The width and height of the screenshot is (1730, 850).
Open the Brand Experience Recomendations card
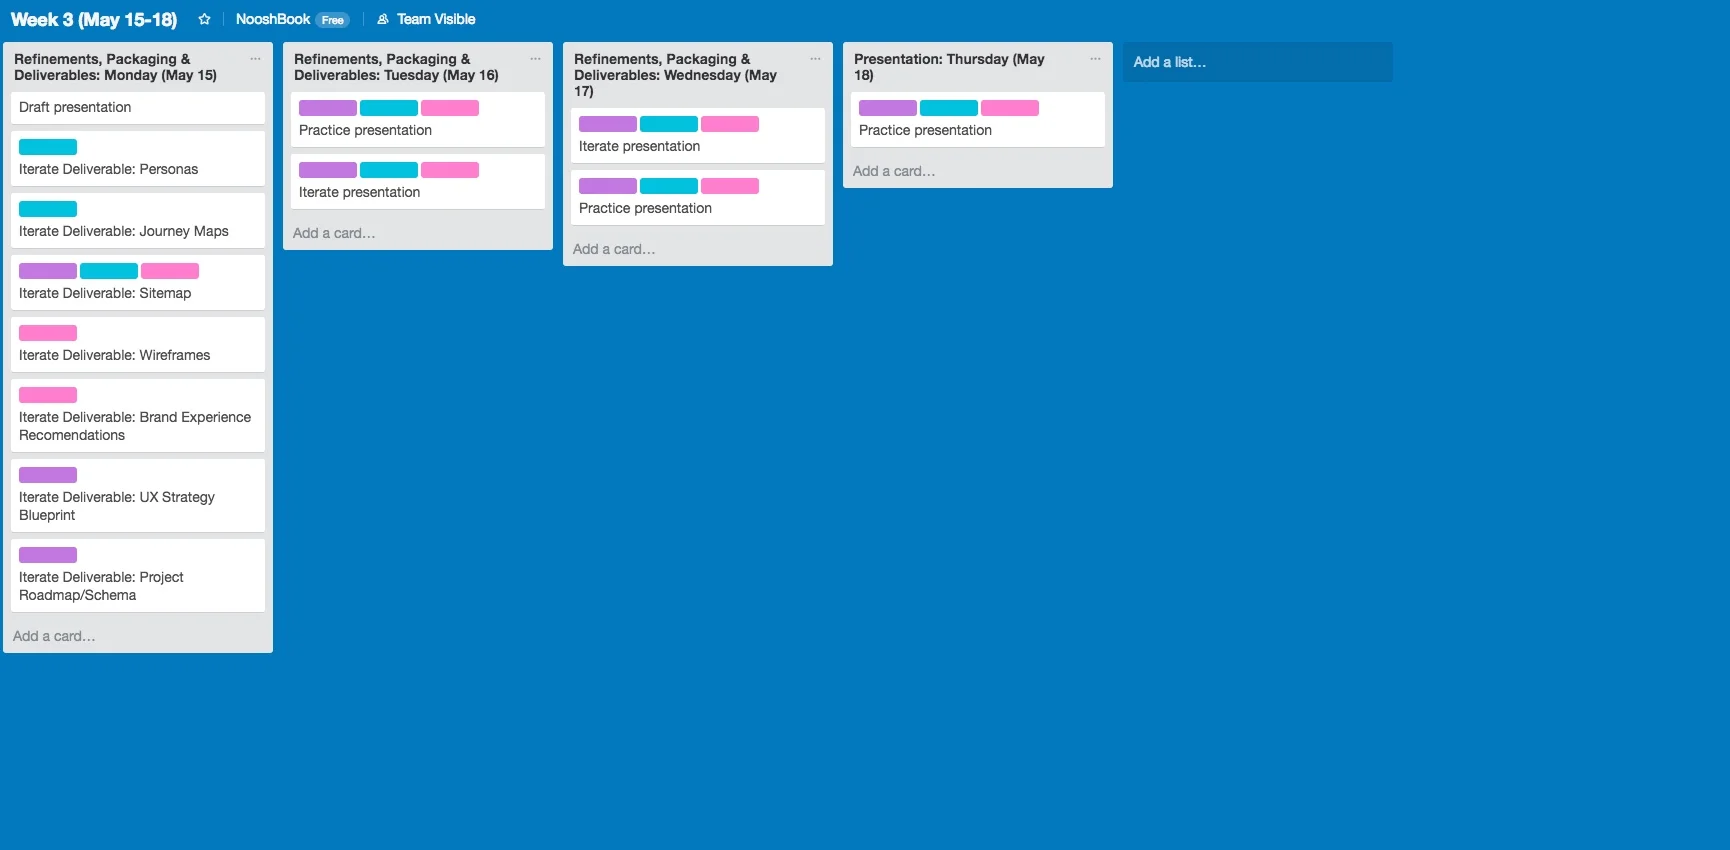pos(138,415)
